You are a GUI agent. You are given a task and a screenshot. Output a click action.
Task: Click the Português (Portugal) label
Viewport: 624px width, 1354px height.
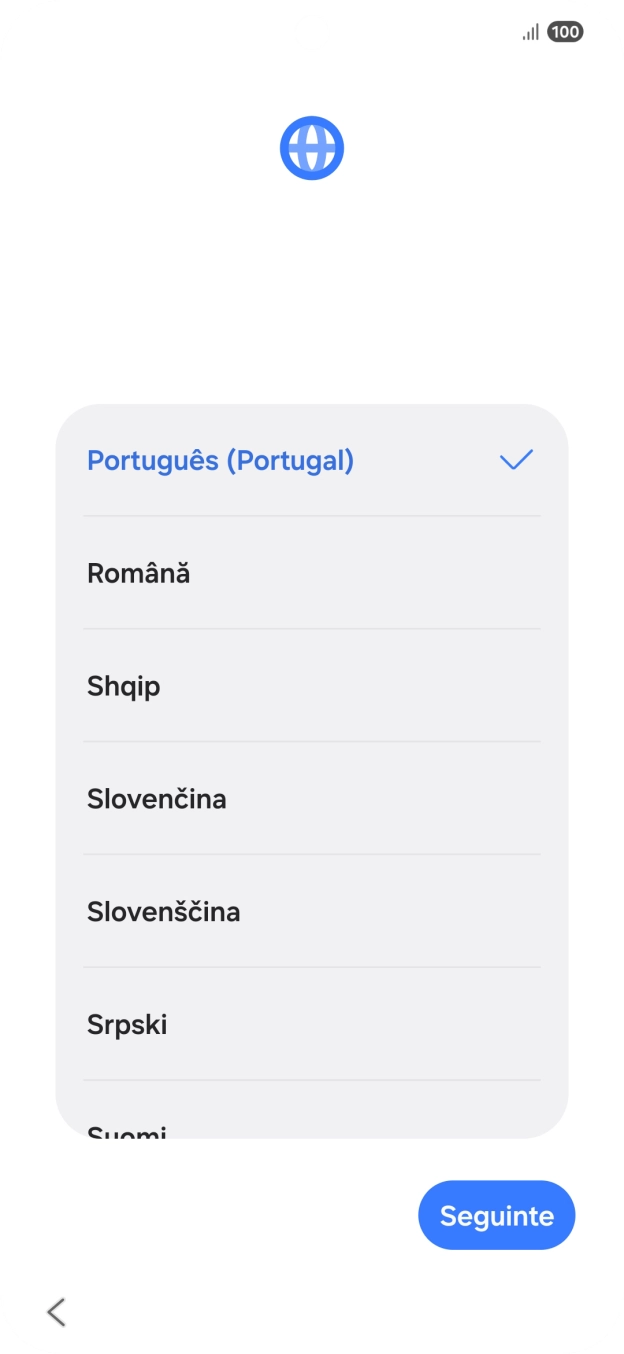(220, 461)
